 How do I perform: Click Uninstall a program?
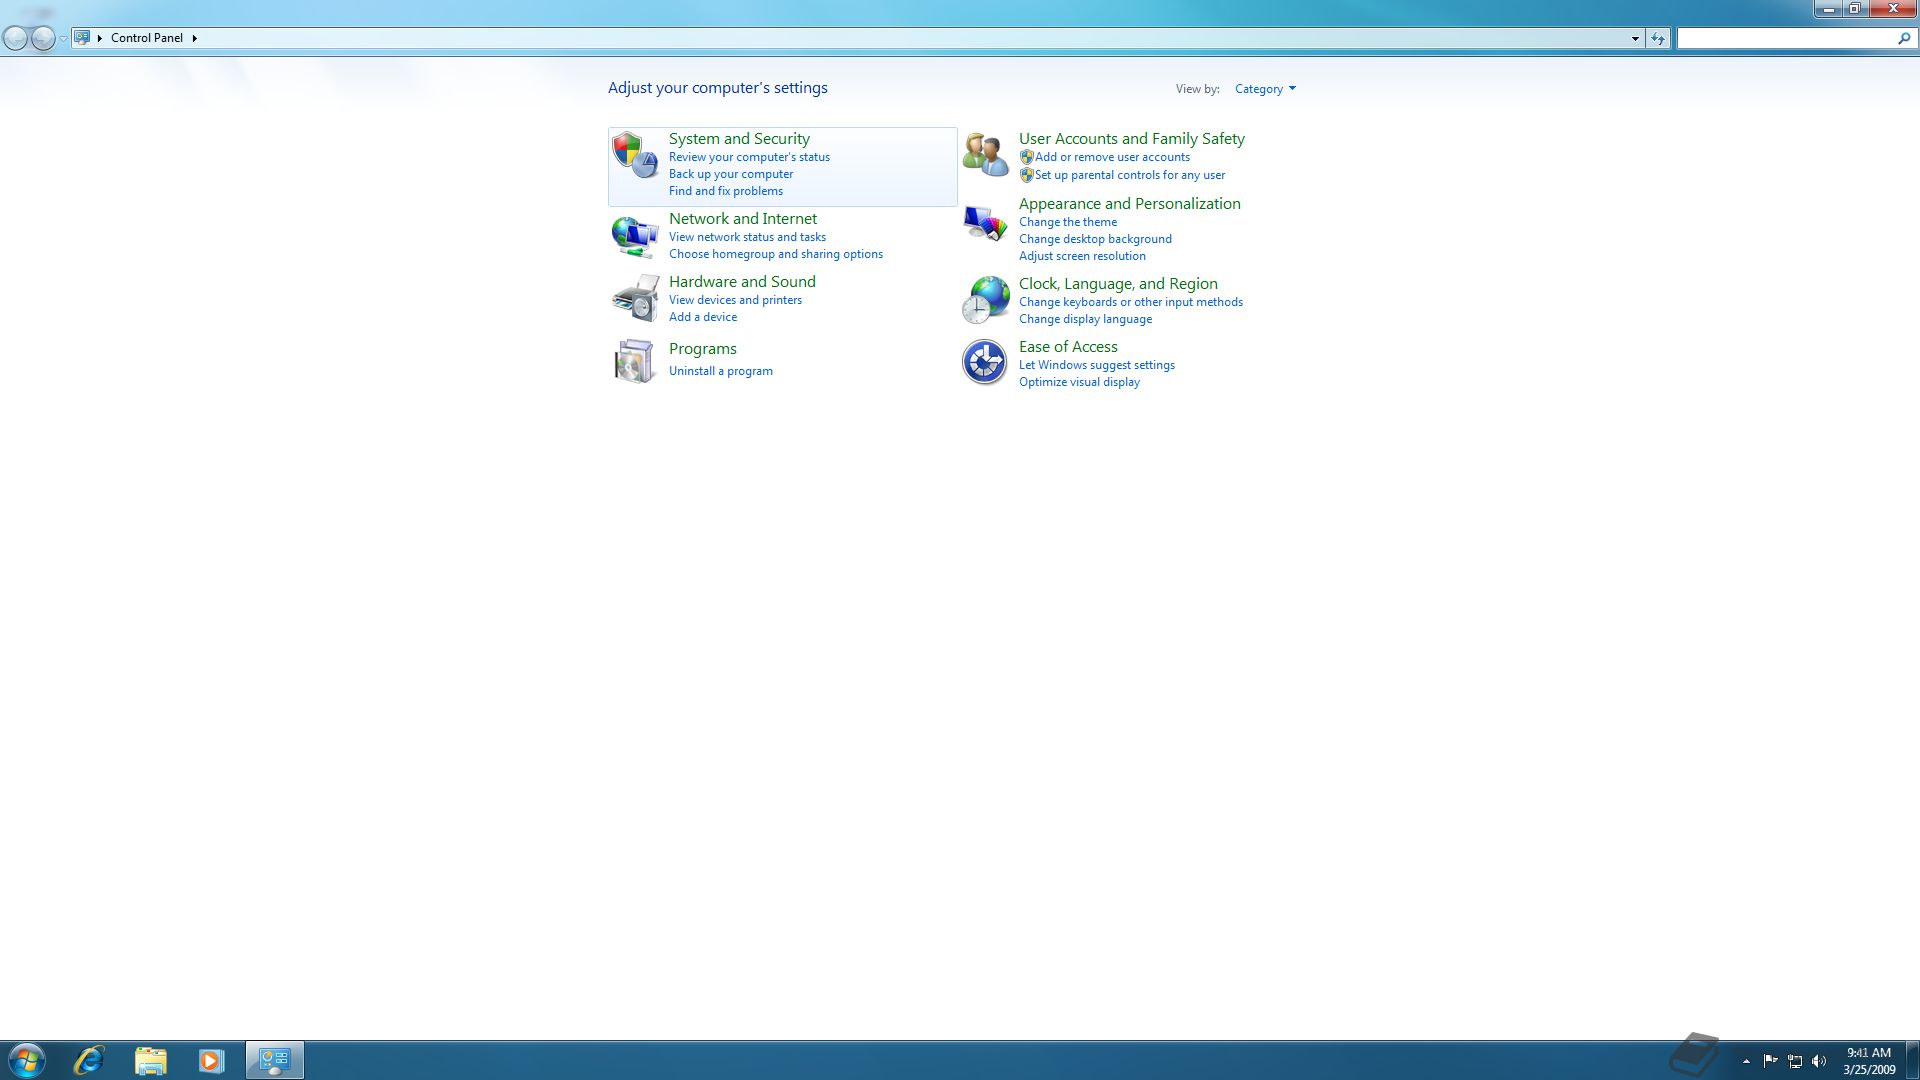721,371
